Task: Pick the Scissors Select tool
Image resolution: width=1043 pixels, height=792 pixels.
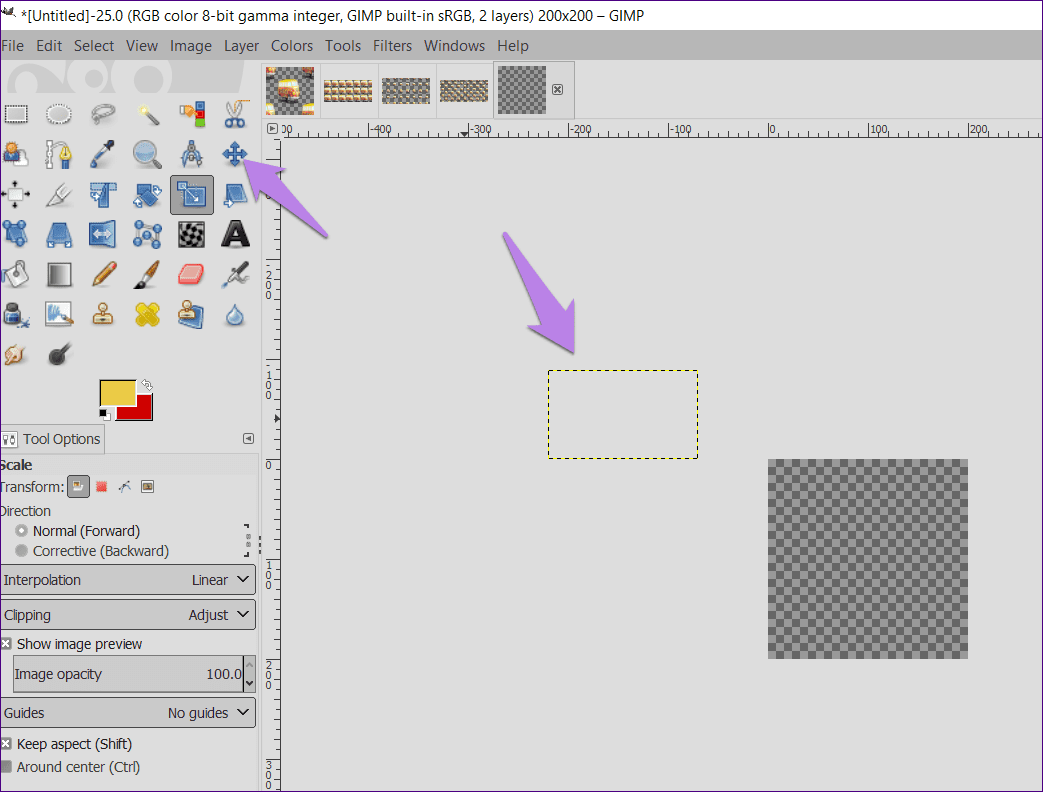Action: coord(235,114)
